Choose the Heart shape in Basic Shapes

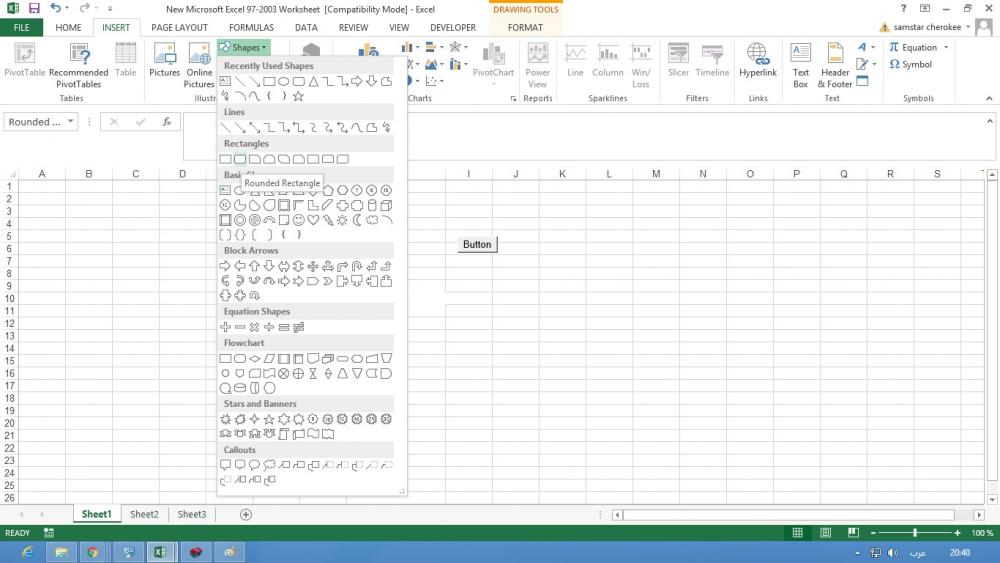(313, 220)
